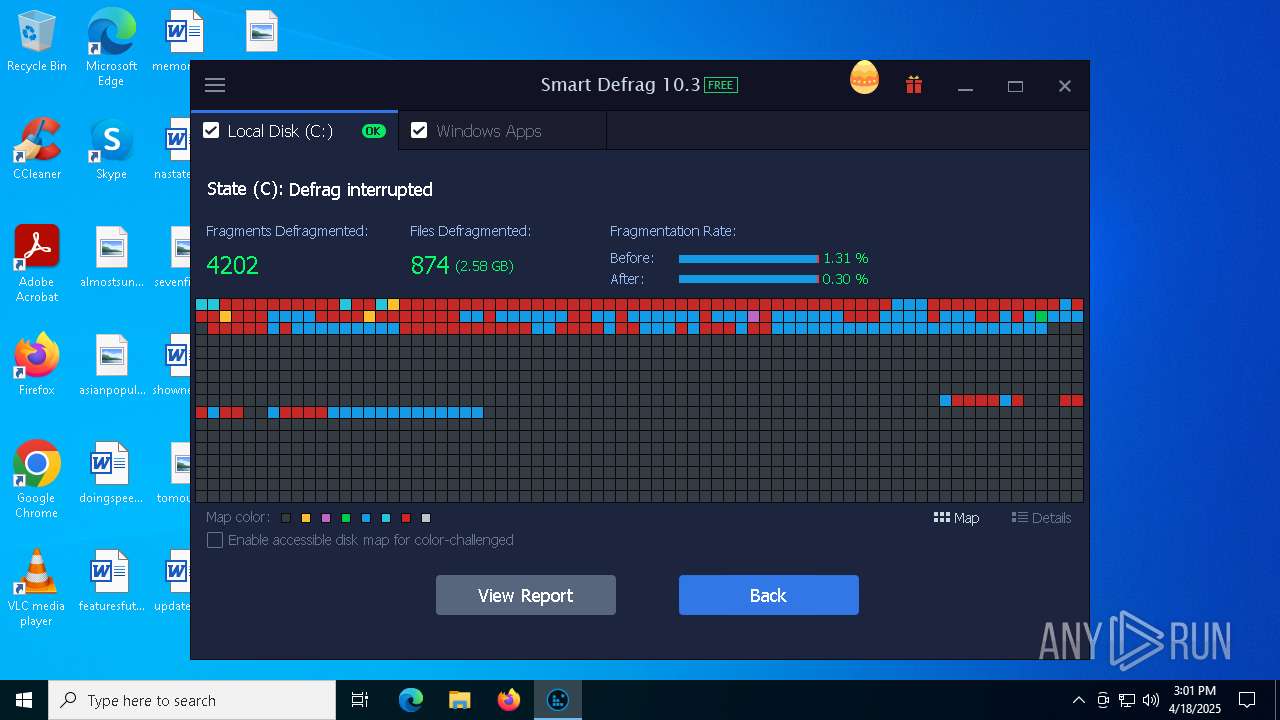Open volume control in system tray
This screenshot has height=720, width=1280.
(1151, 700)
